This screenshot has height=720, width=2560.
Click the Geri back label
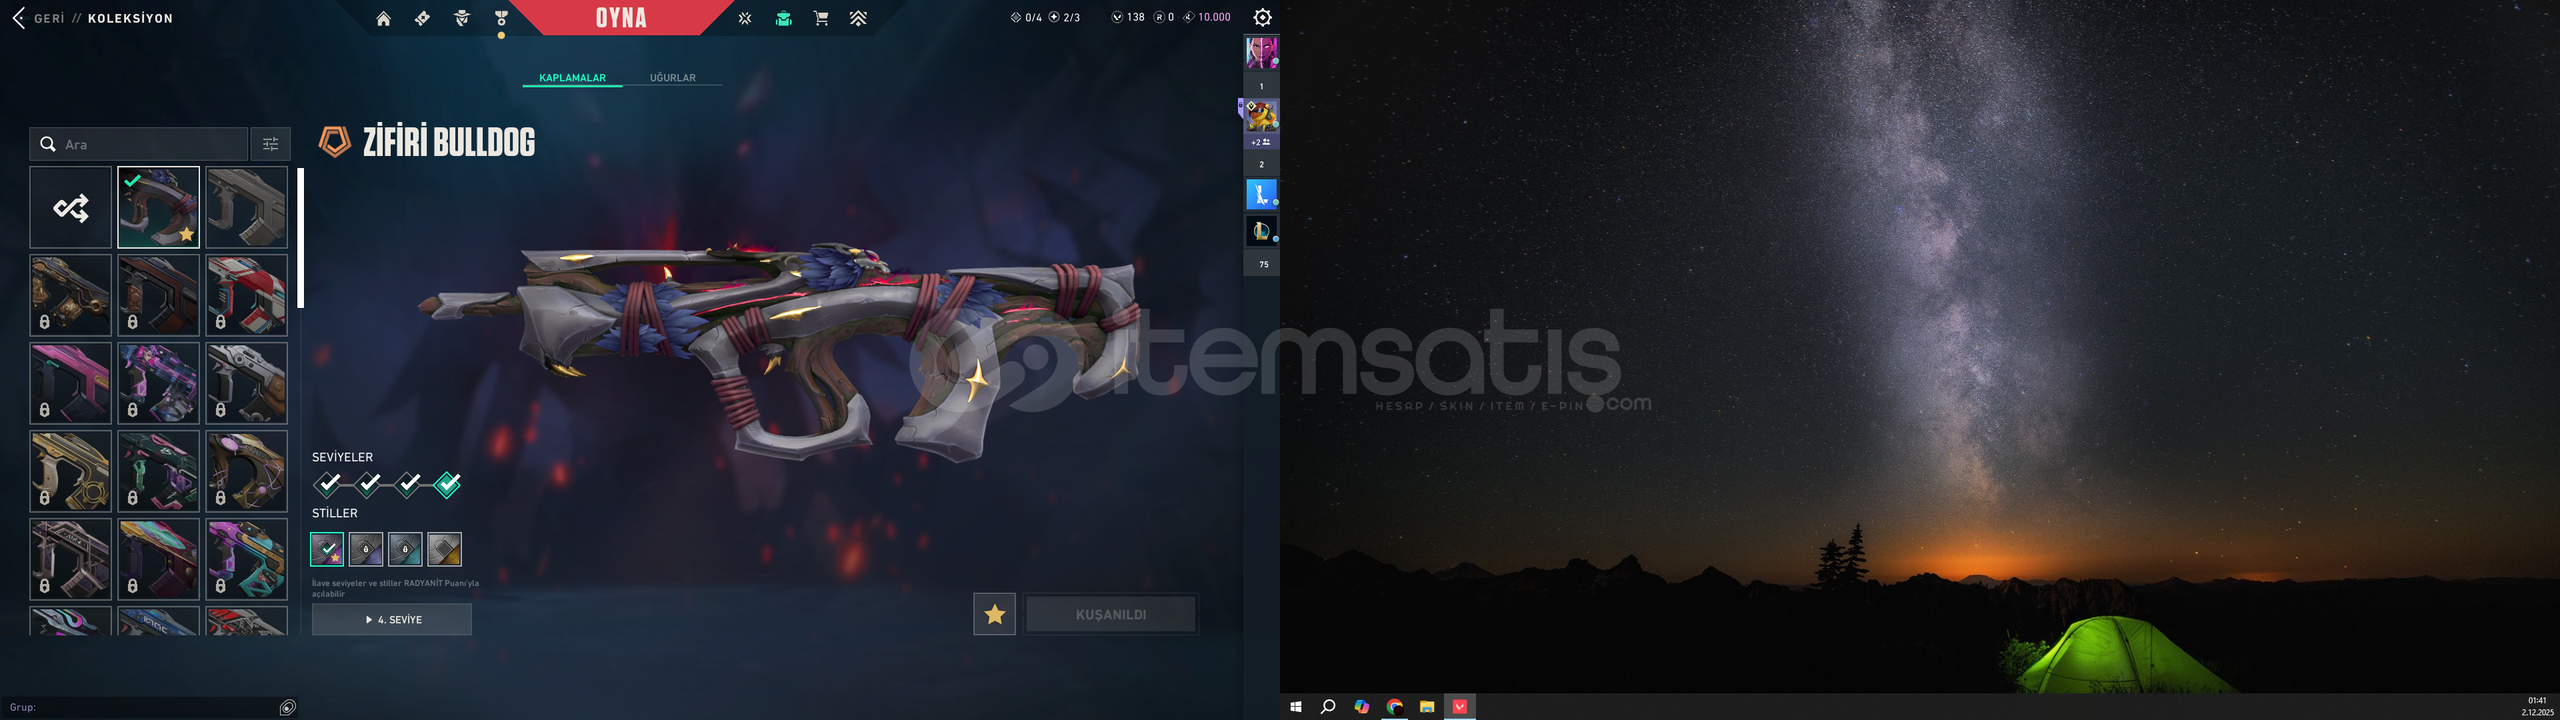tap(49, 18)
